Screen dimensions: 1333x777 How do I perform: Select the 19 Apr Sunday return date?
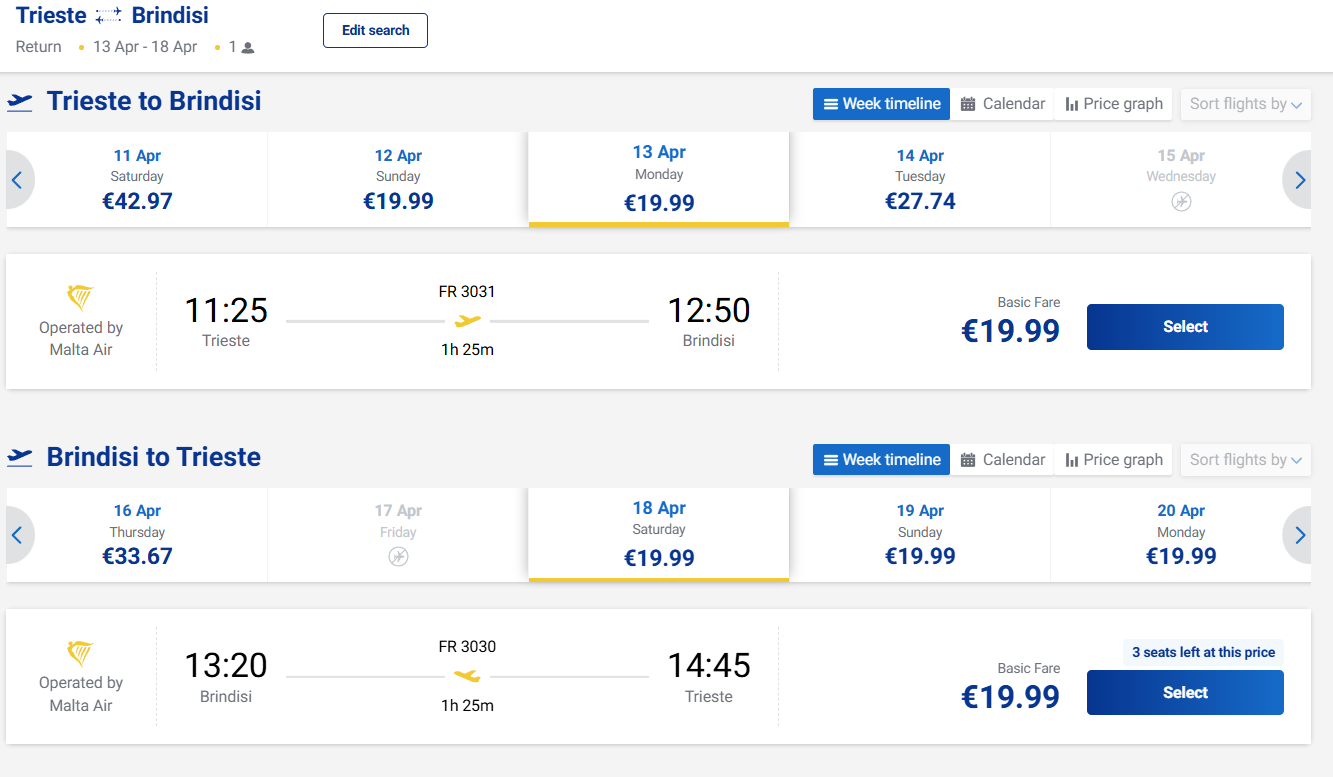(x=920, y=536)
